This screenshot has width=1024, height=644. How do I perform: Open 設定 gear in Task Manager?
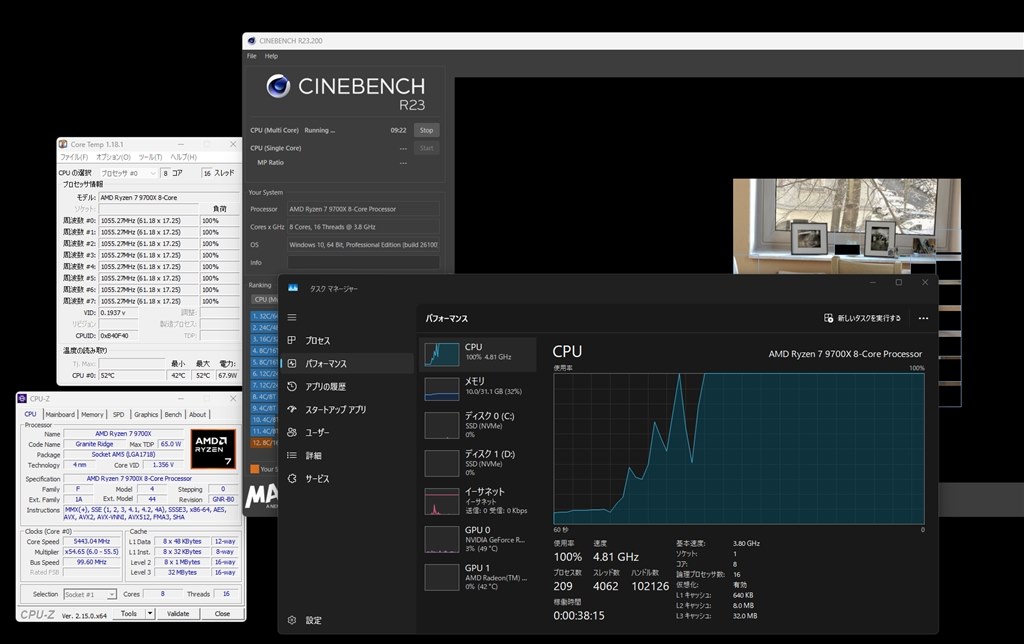[292, 620]
